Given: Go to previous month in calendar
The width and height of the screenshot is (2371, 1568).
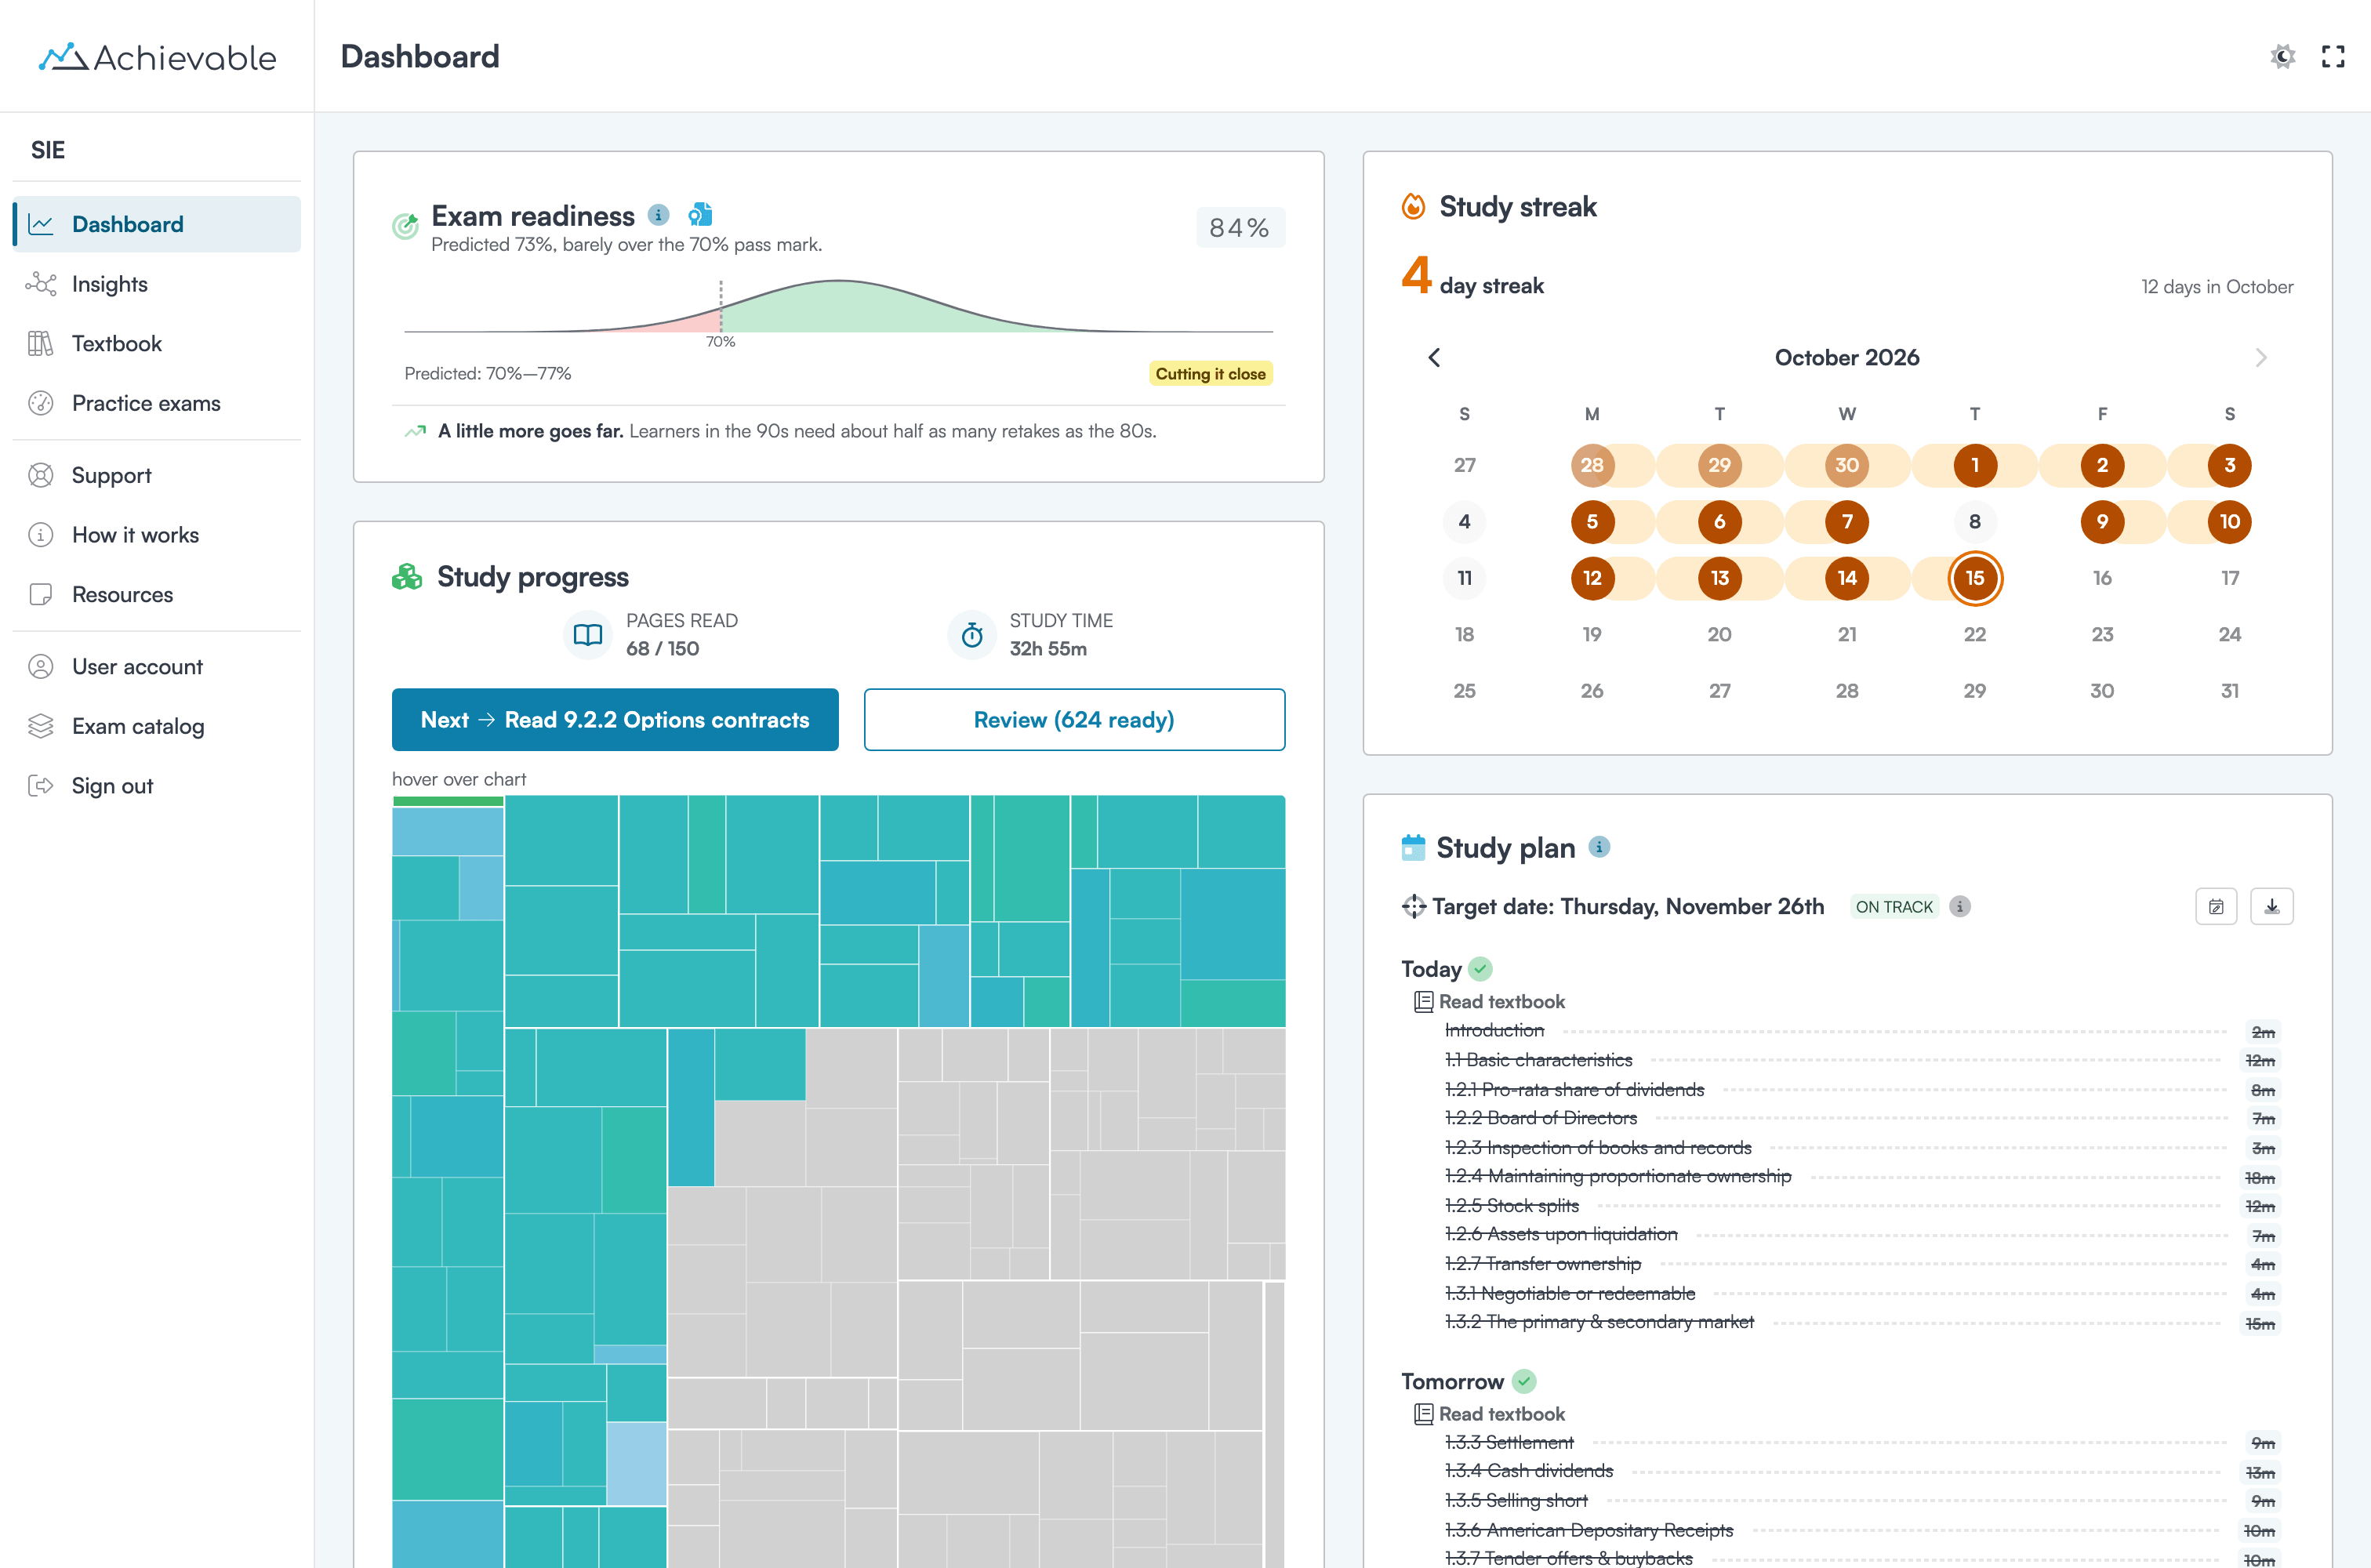Looking at the screenshot, I should 1434,357.
